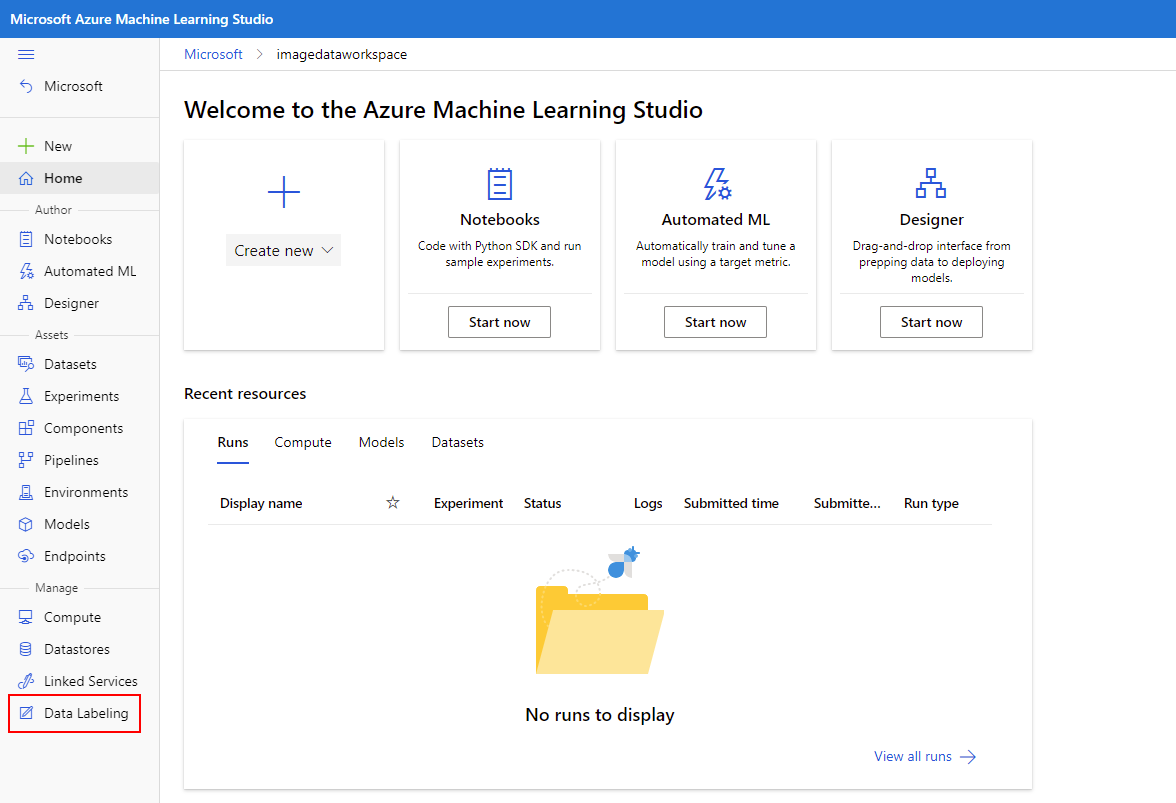Click the Microsoft breadcrumb link
This screenshot has width=1176, height=803.
point(213,54)
